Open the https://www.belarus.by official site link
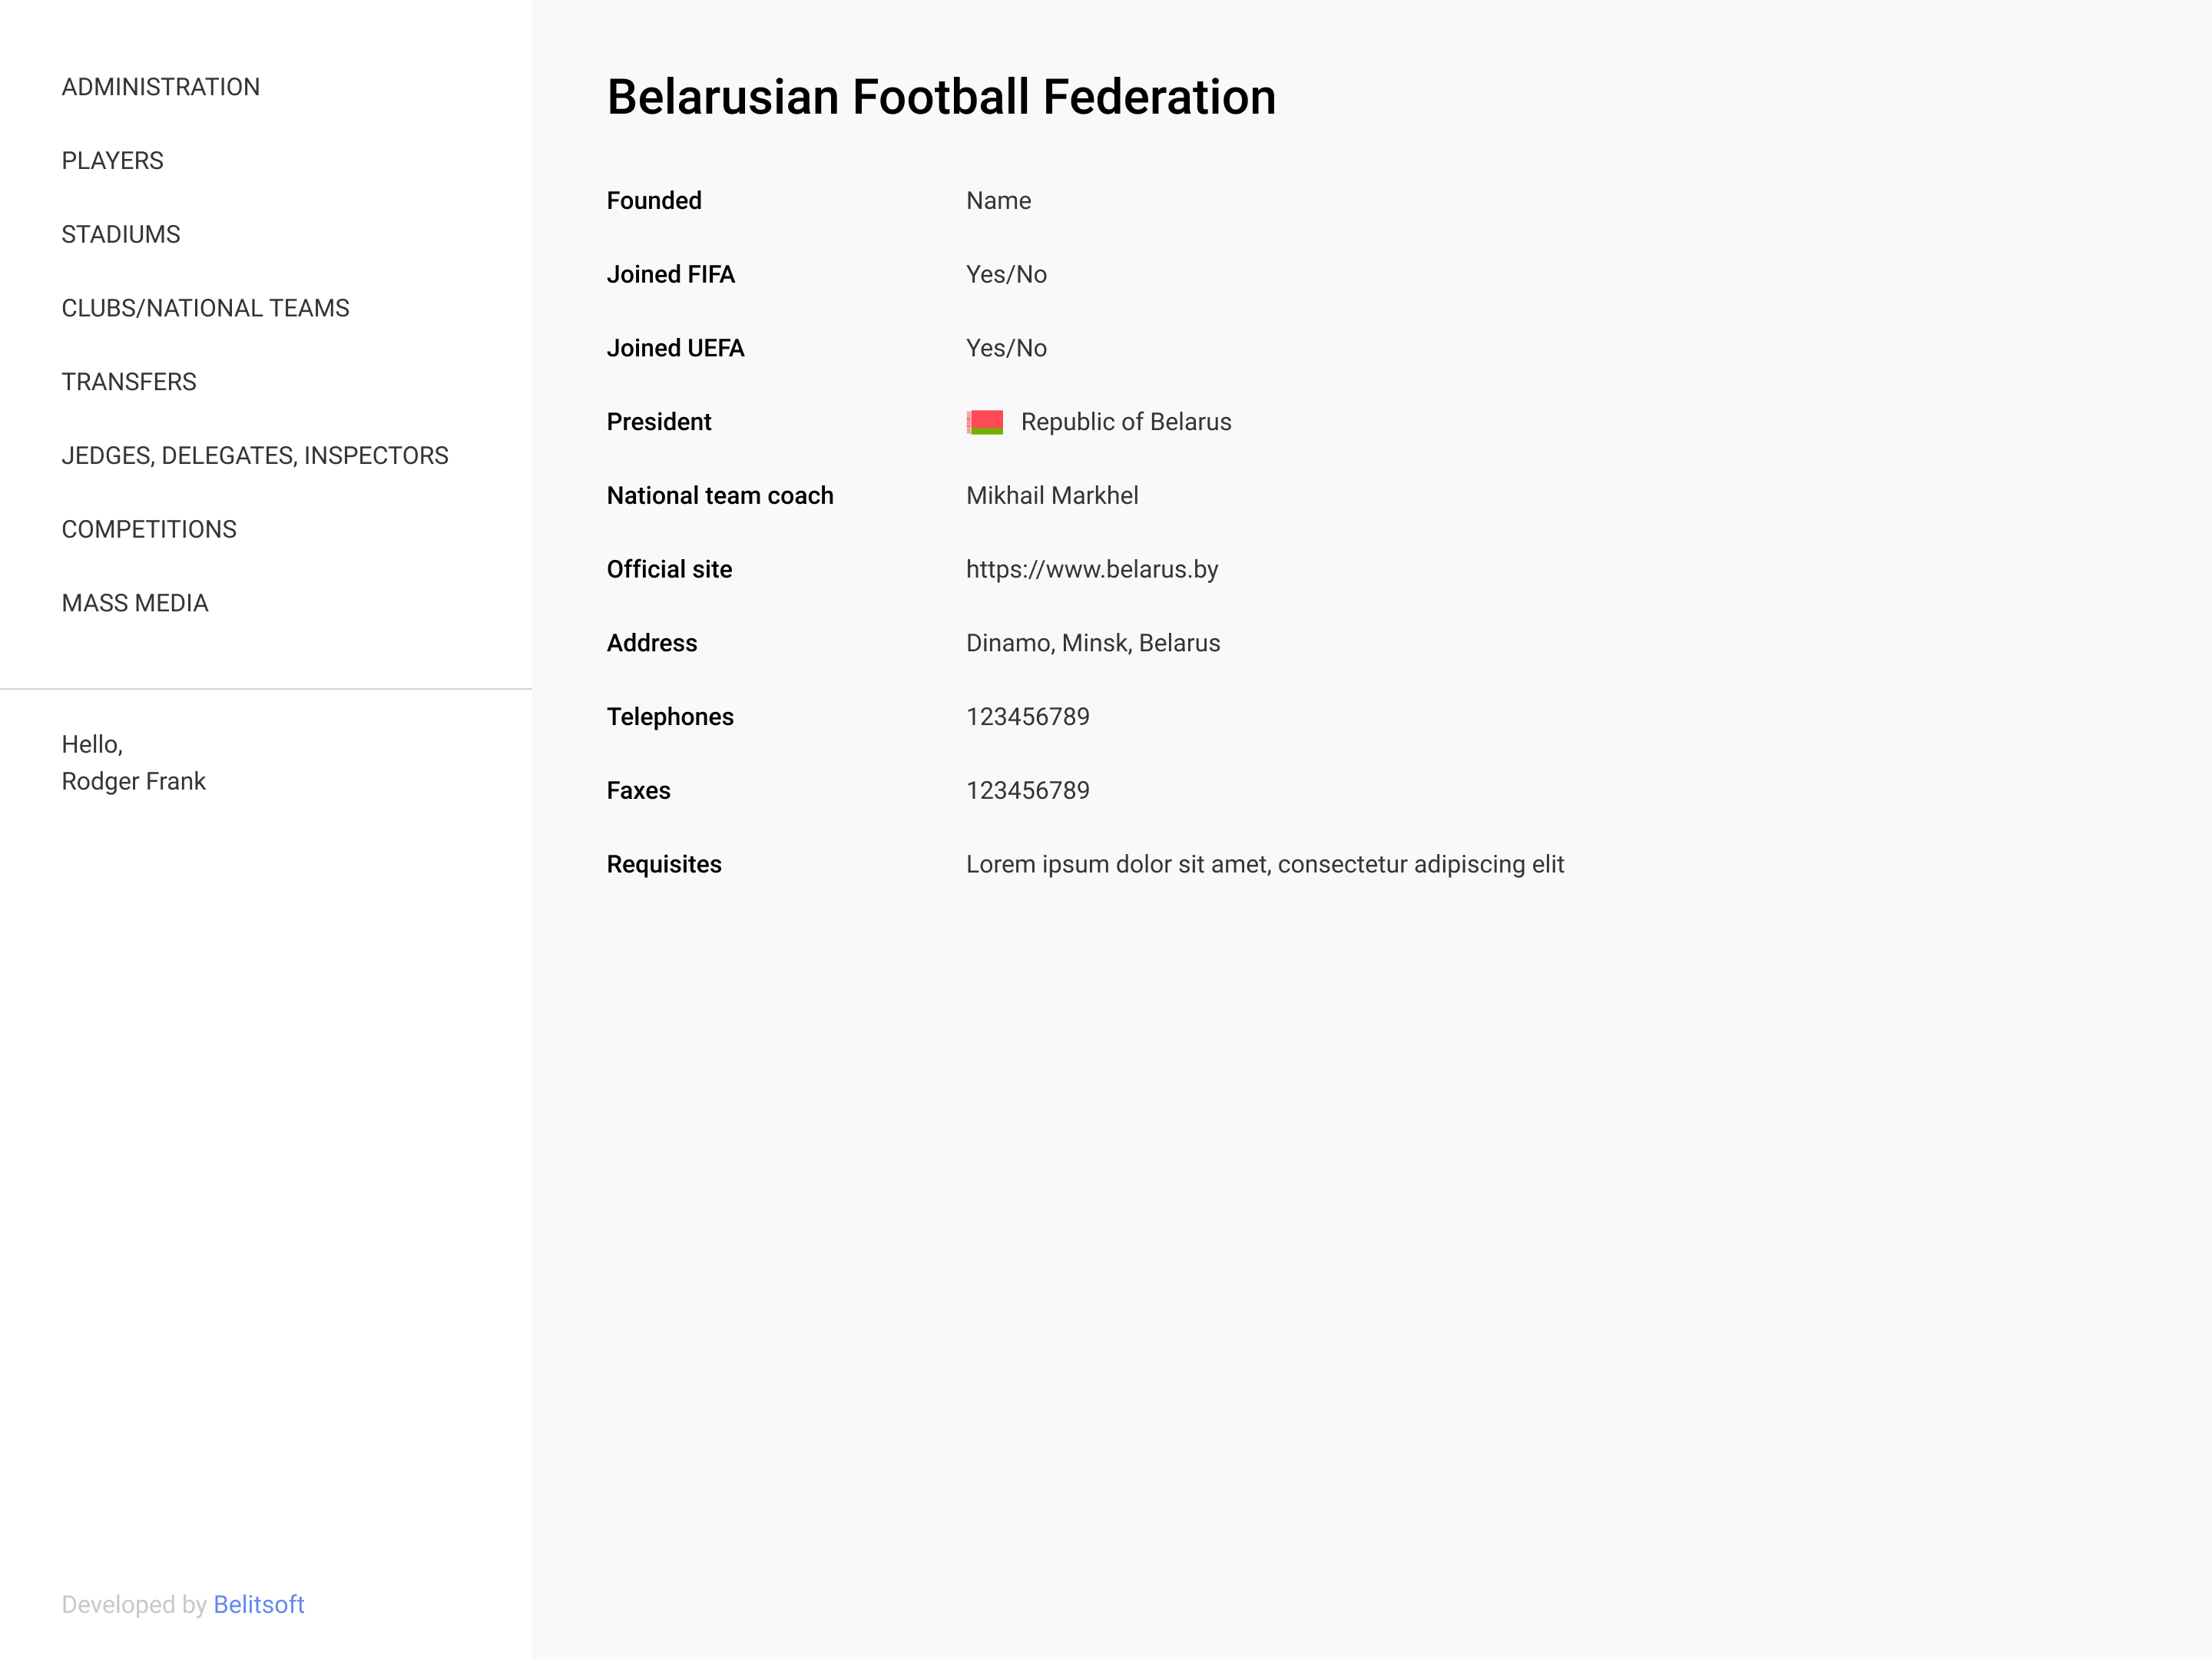Viewport: 2212px width, 1659px height. click(1092, 570)
